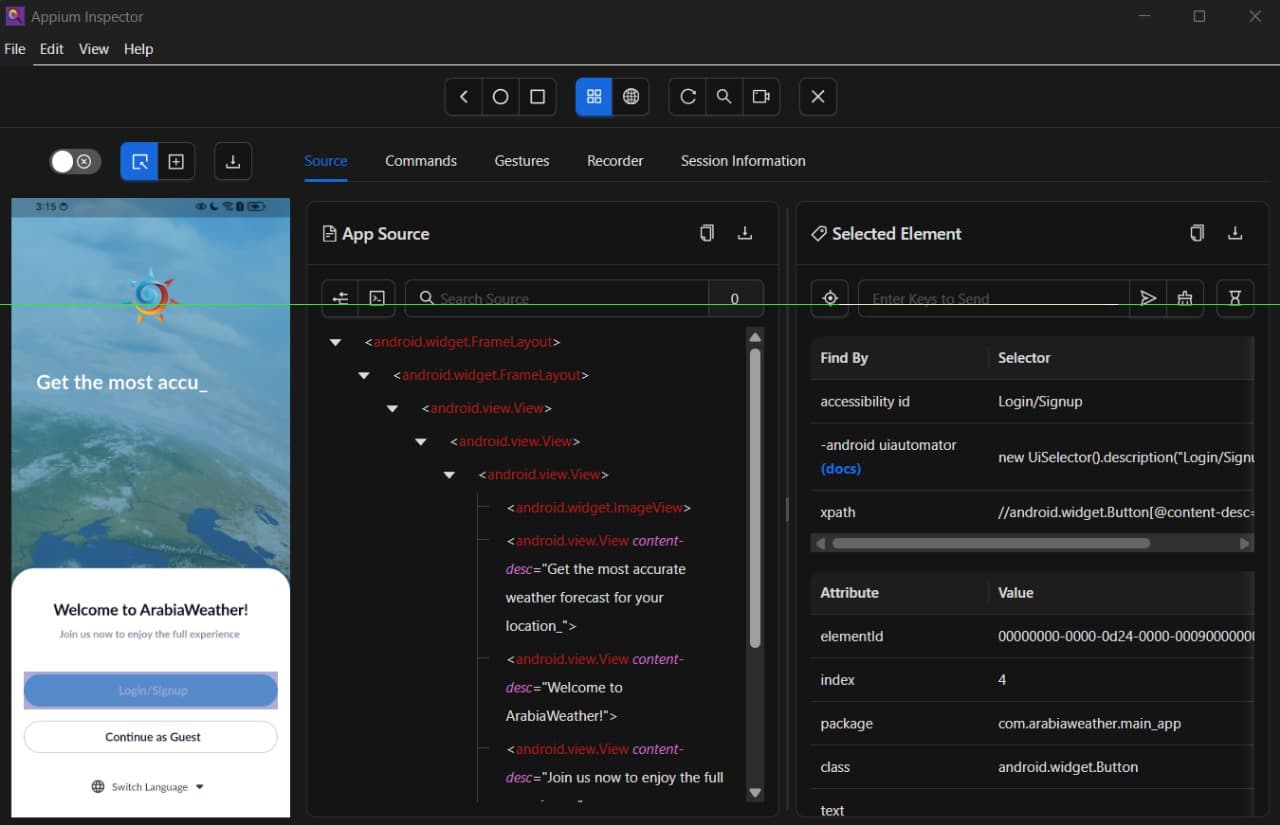The height and width of the screenshot is (825, 1280).
Task: Choose Tap/Swipe by coordinates mode
Action: point(176,161)
